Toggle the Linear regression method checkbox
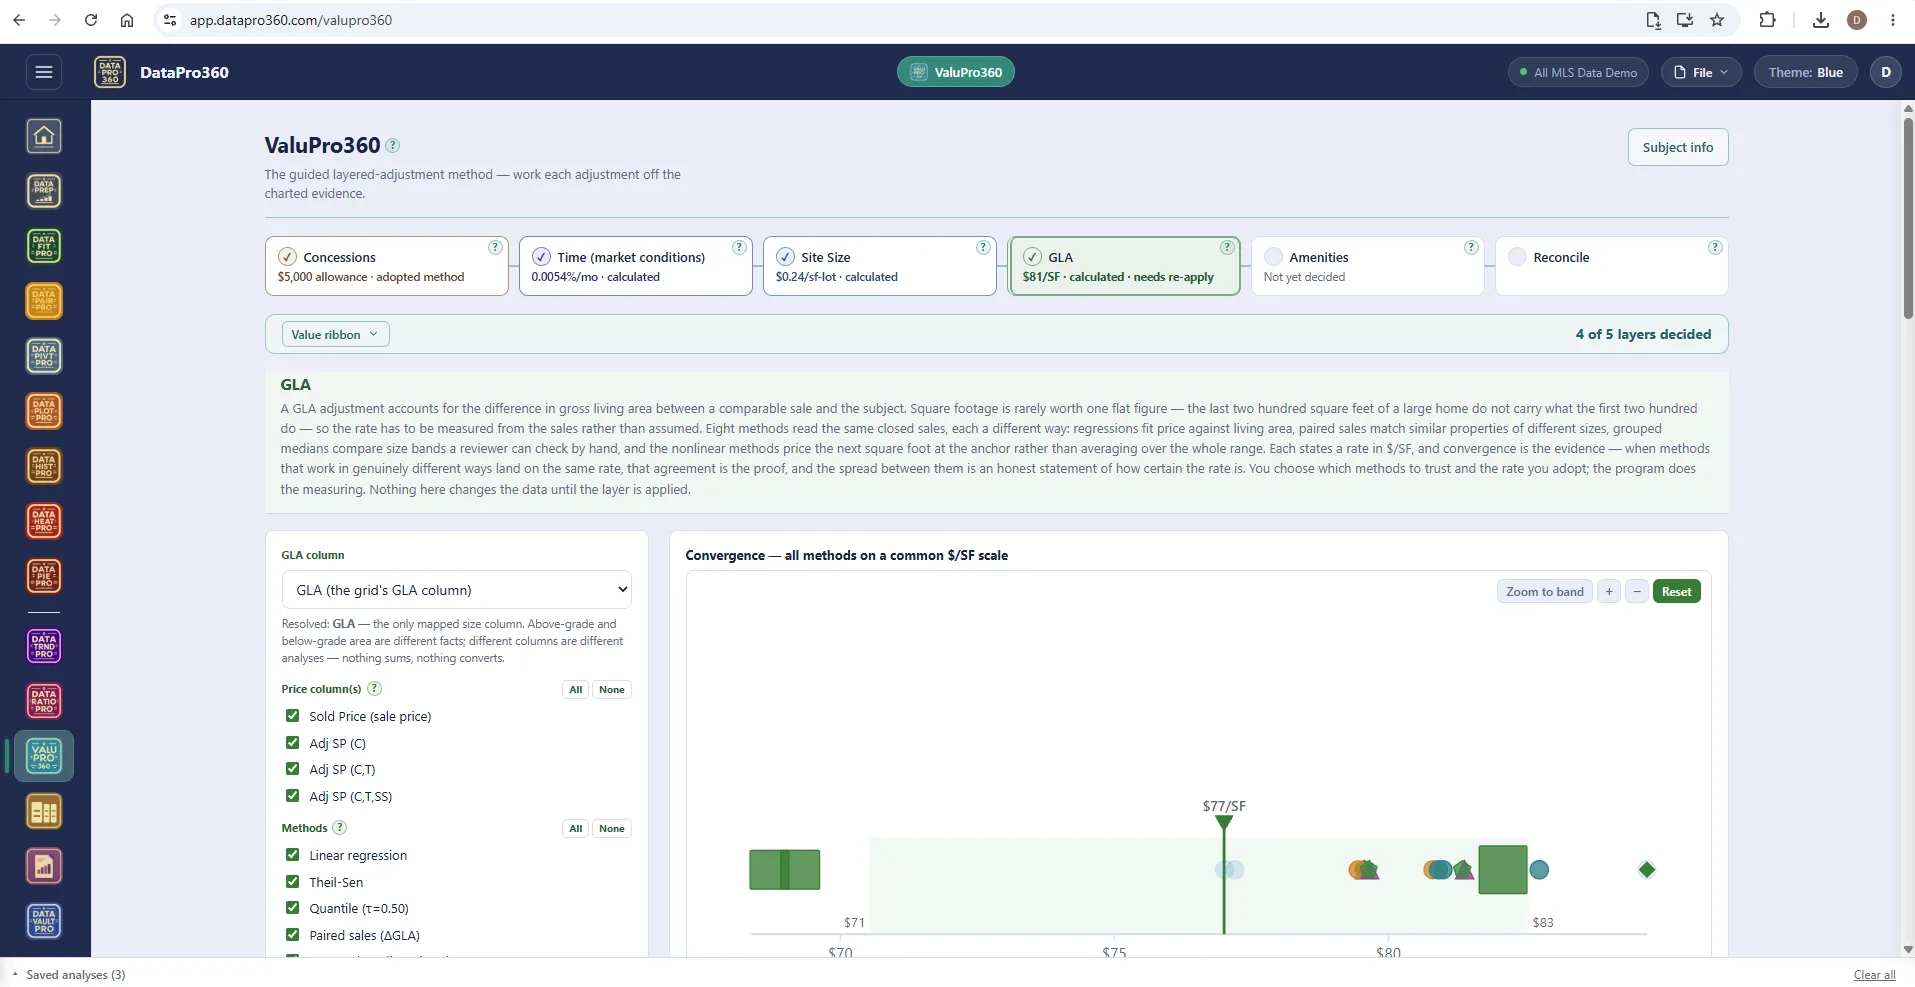 [292, 855]
